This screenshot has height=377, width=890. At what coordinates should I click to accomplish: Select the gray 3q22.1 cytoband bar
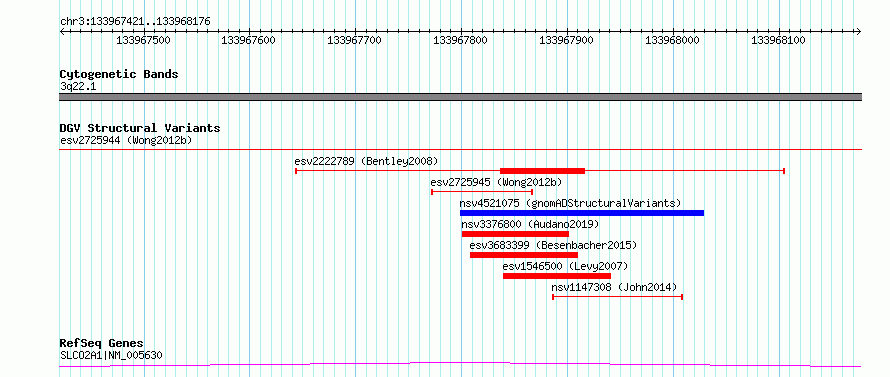coord(460,97)
